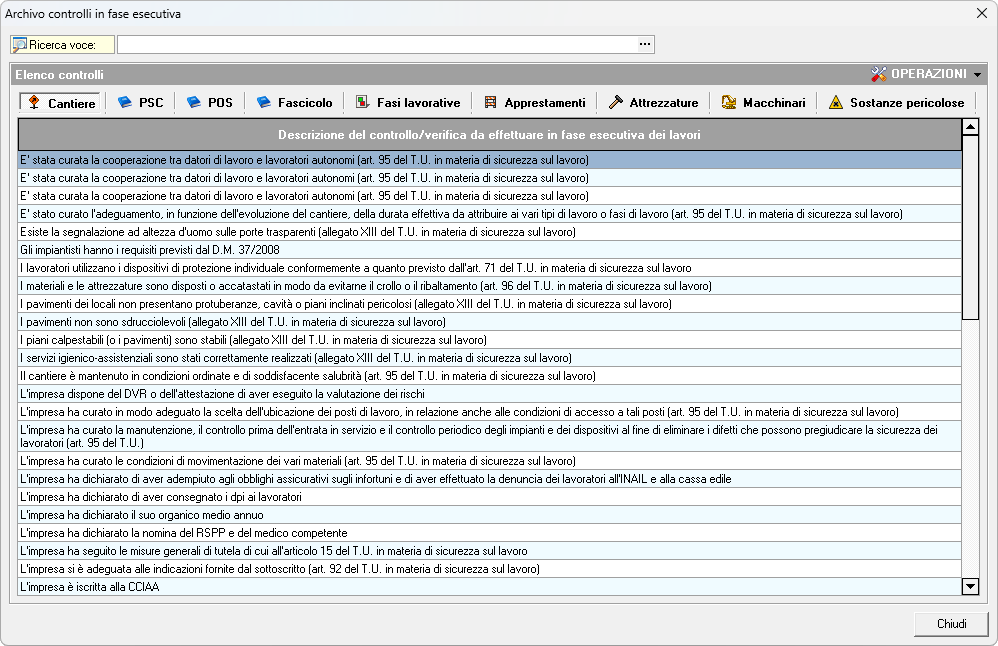Switch to the Macchinari tab

coord(773,103)
